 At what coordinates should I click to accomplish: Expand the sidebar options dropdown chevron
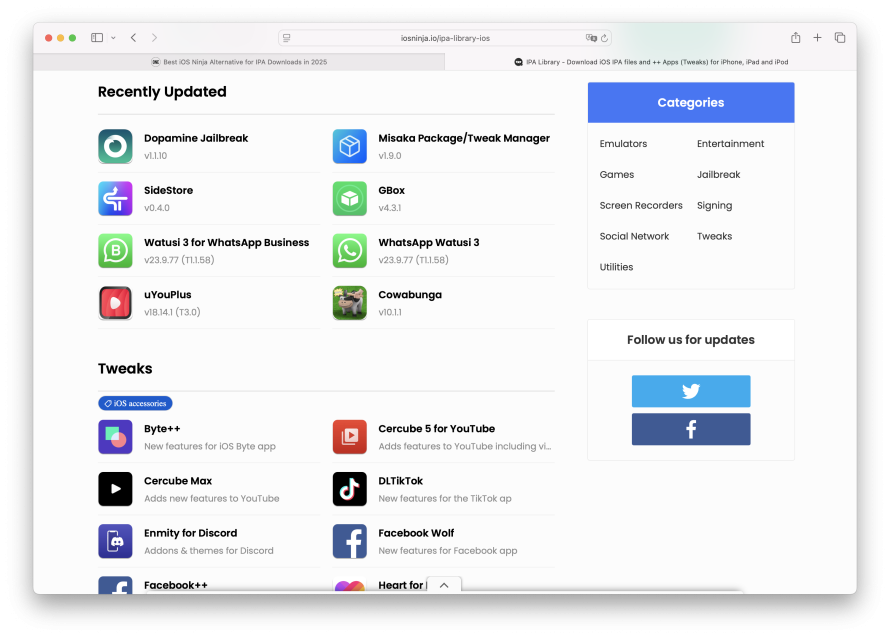(114, 38)
